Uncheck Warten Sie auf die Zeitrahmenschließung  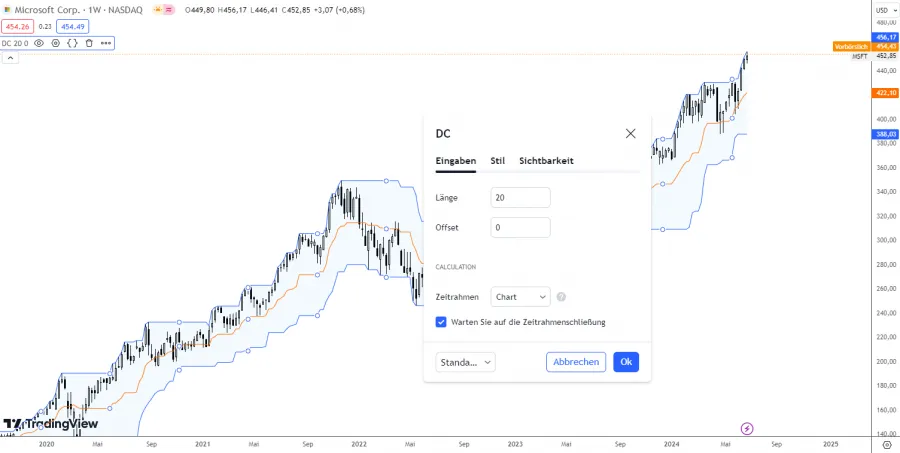441,322
